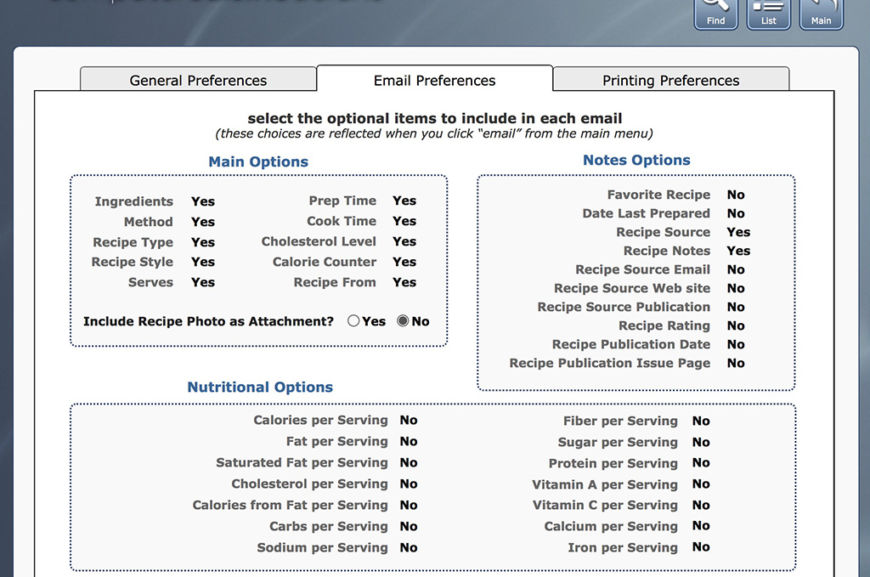Click Cholesterol per Serving No value
Viewport: 870px width, 577px height.
click(408, 484)
